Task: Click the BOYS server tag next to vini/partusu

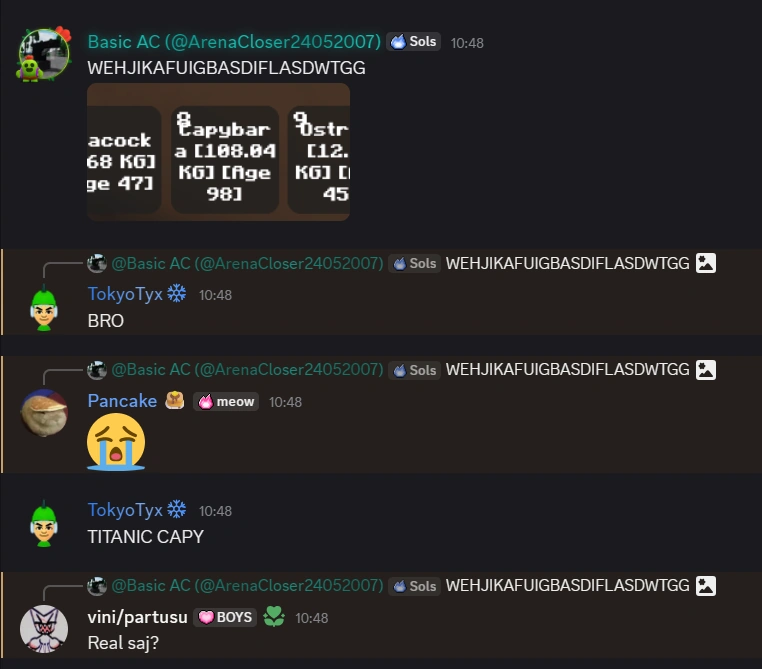Action: (x=225, y=617)
